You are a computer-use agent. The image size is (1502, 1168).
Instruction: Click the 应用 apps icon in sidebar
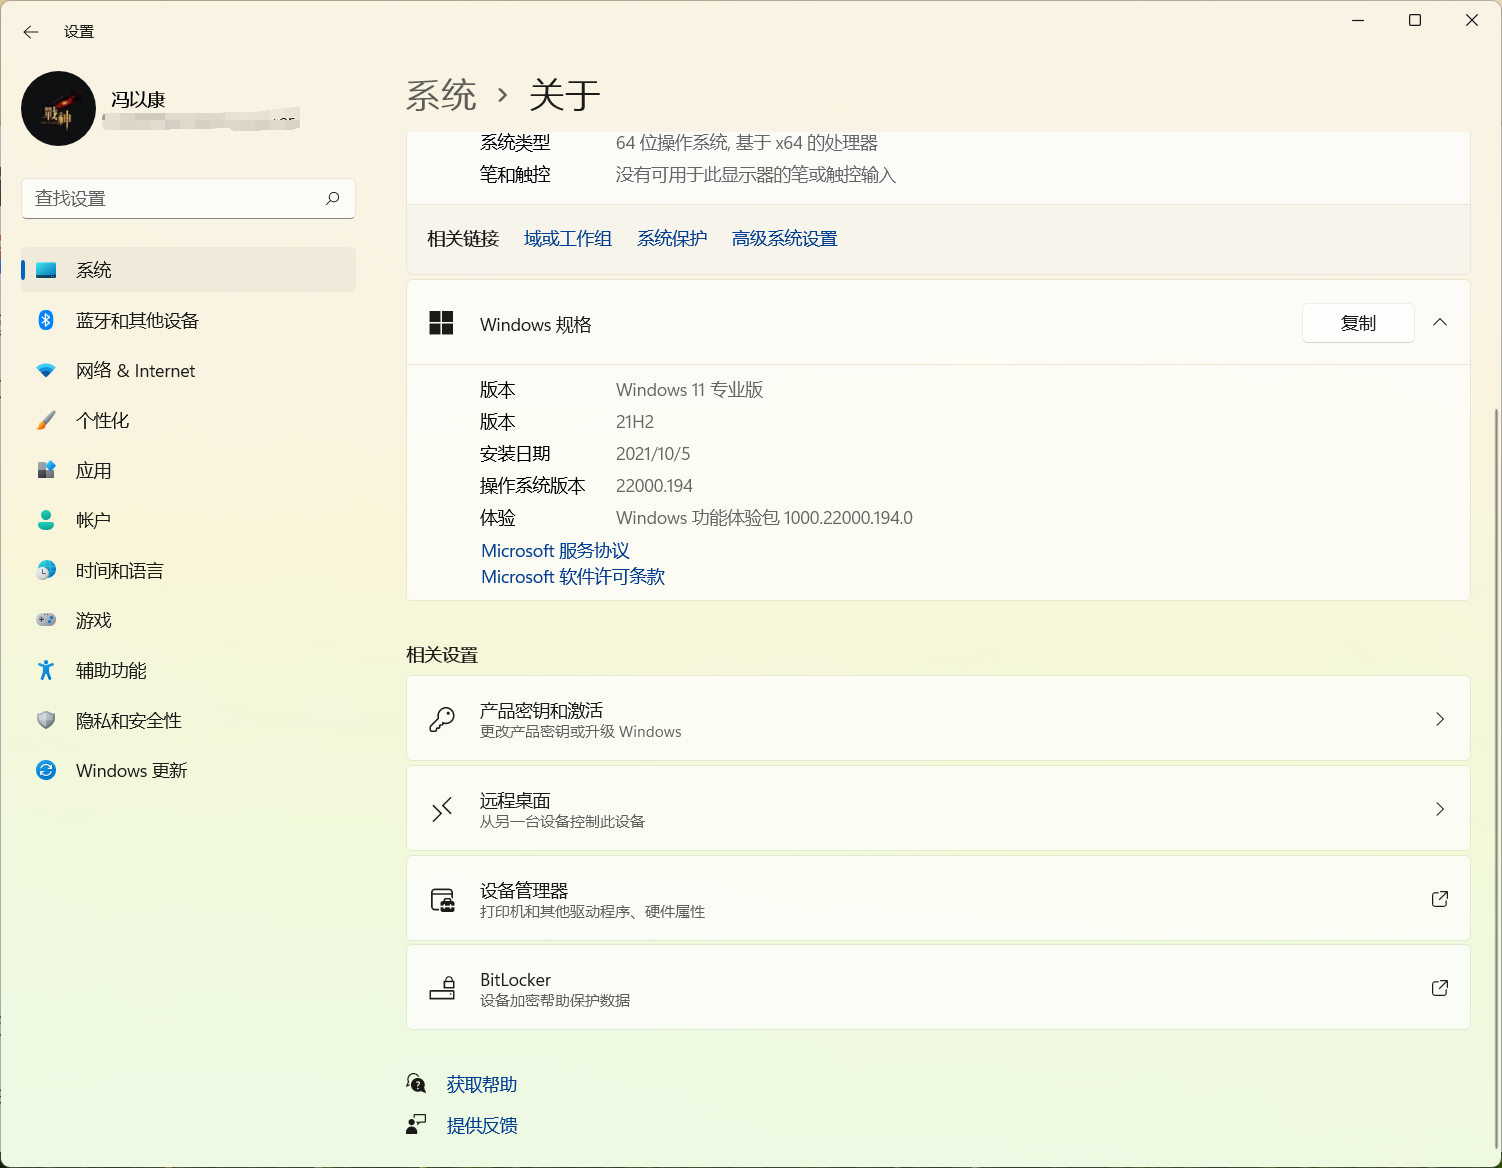coord(46,470)
